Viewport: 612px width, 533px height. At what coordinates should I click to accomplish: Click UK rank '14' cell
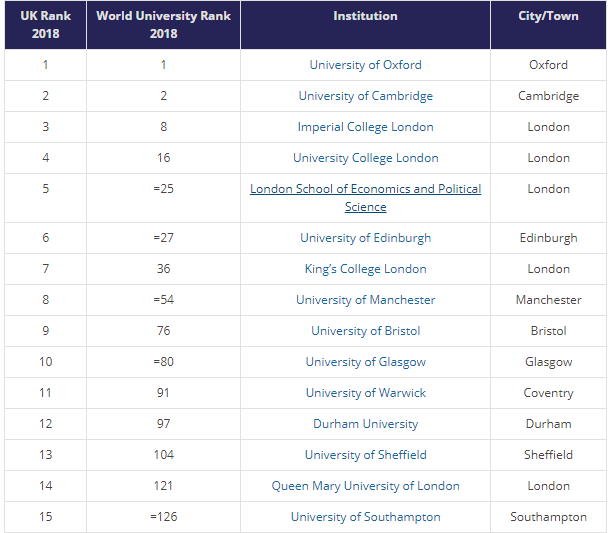46,486
